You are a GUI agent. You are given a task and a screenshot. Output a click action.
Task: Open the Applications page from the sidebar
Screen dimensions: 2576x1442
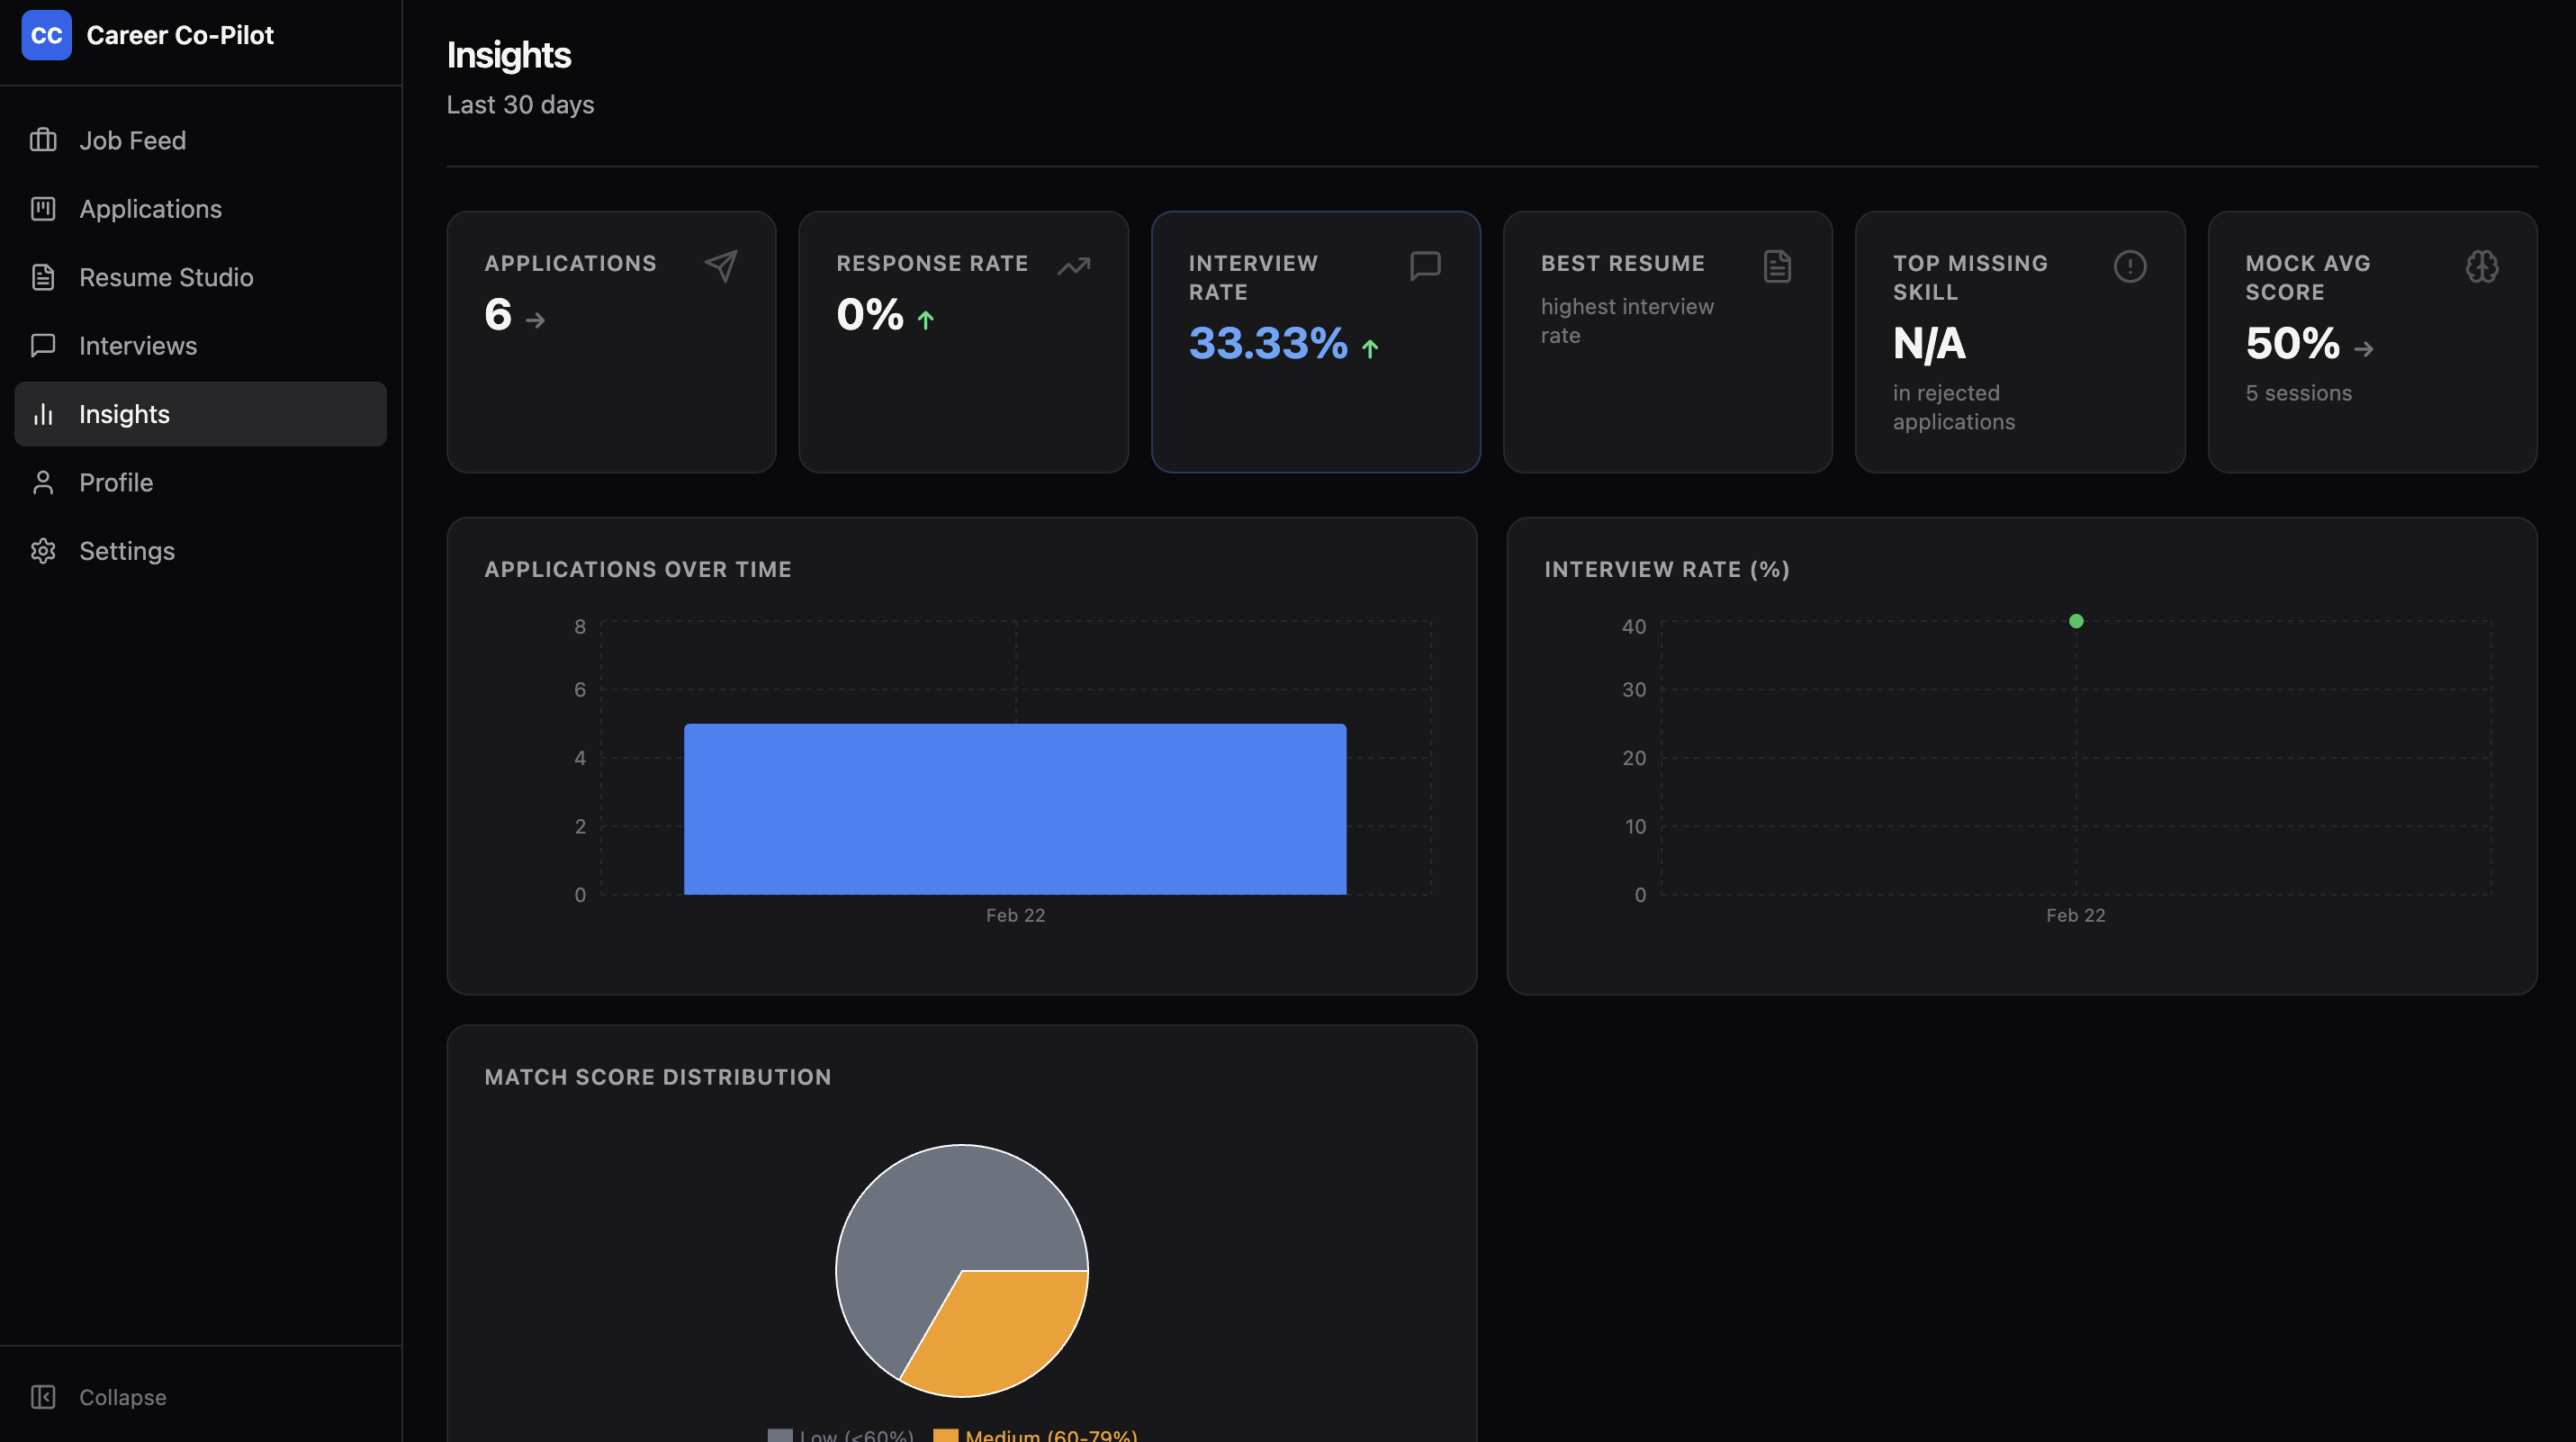click(150, 209)
